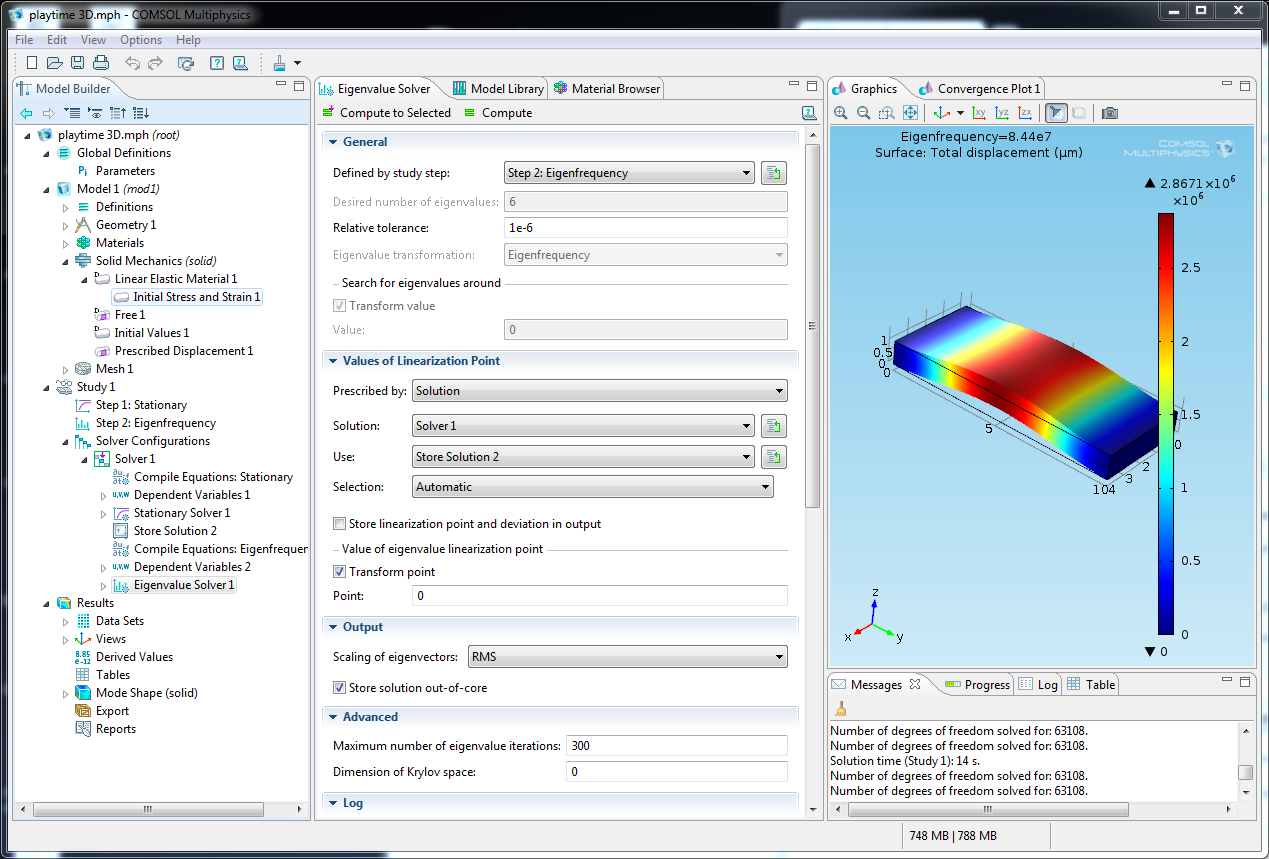The image size is (1269, 859).
Task: Click the Save file toolbar icon
Action: 78,63
